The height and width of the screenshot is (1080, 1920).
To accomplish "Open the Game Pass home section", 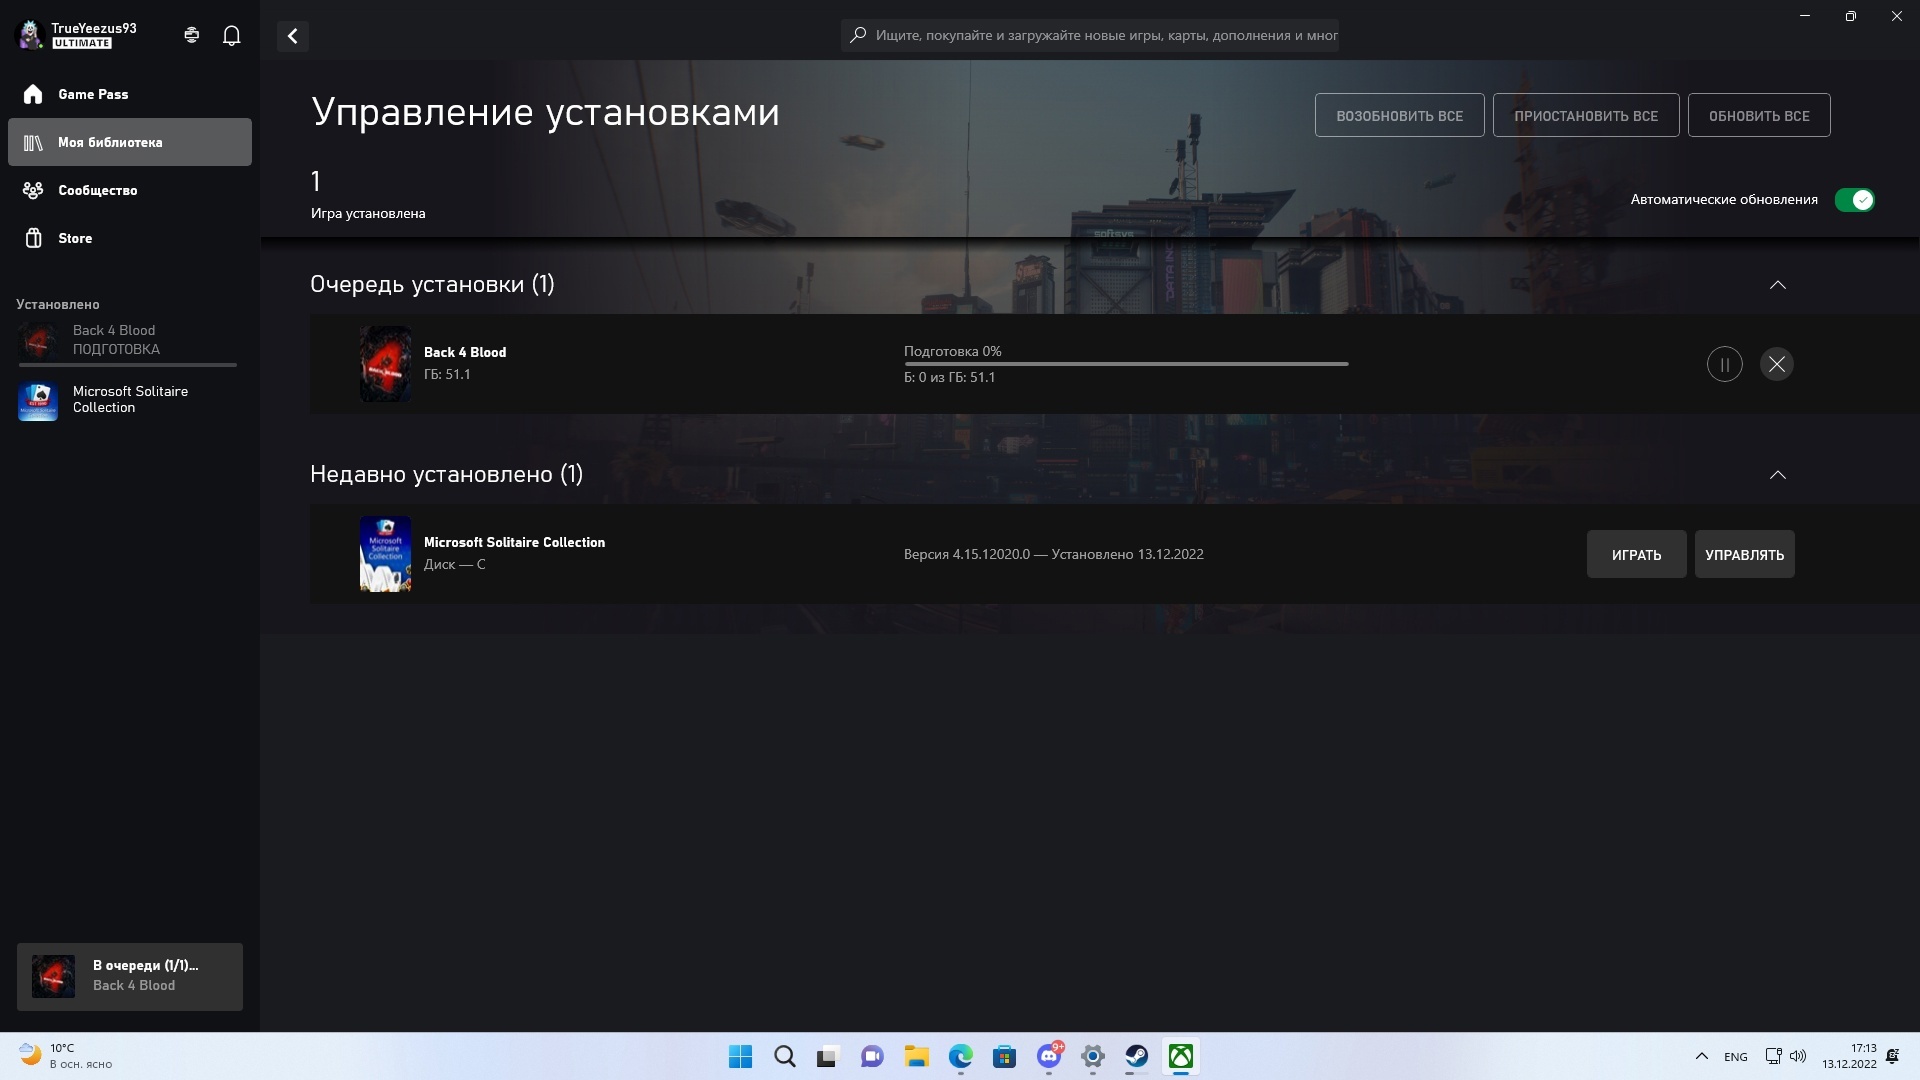I will point(130,94).
